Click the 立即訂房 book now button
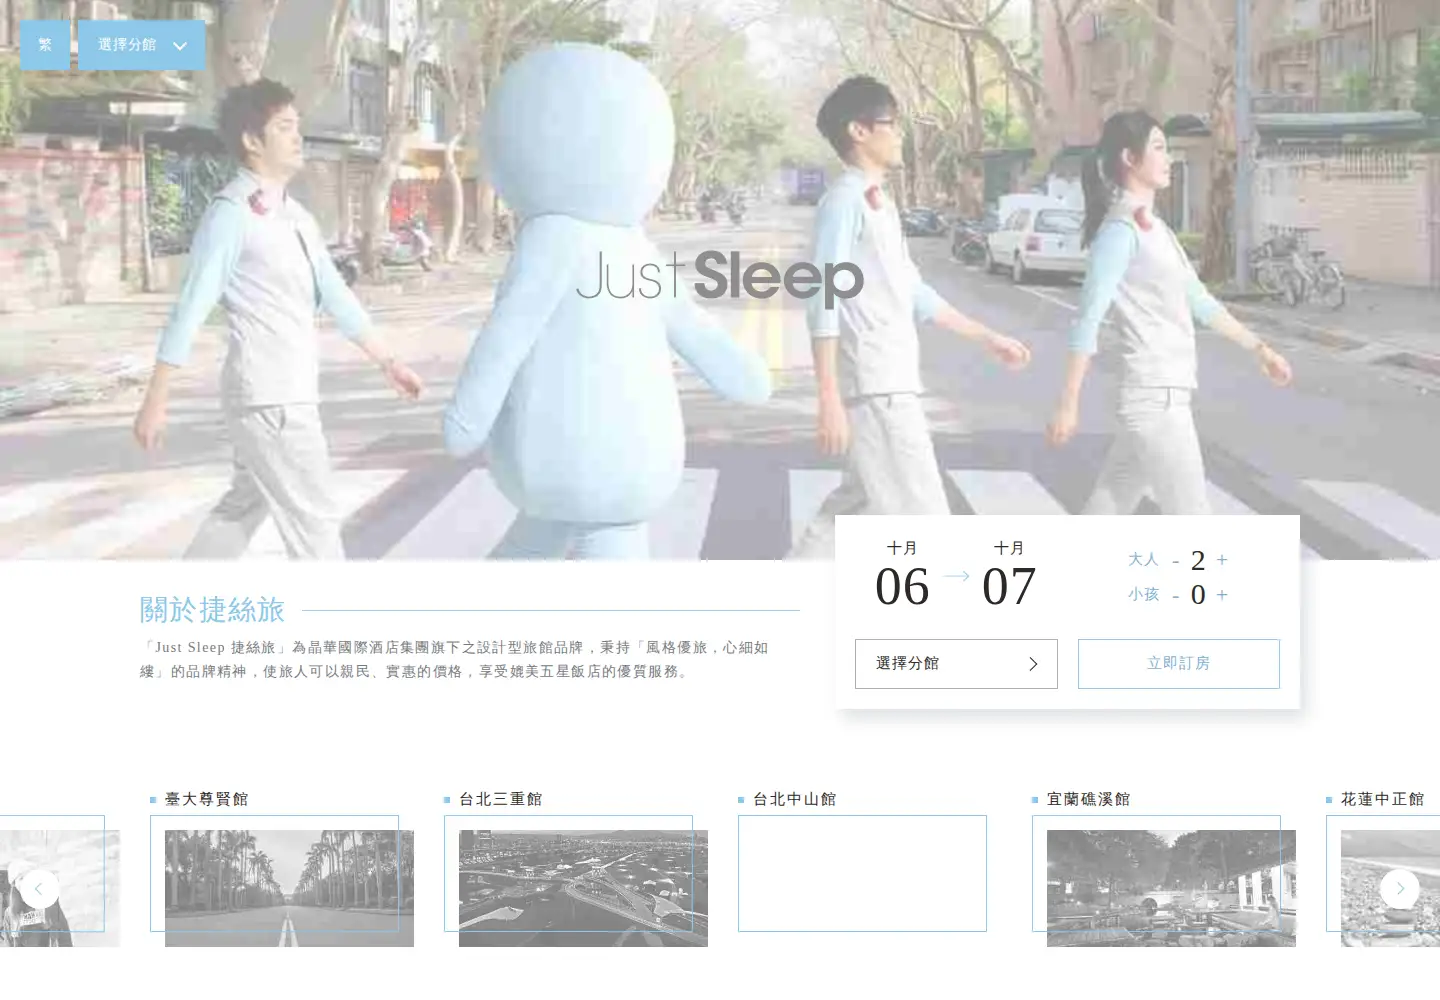The height and width of the screenshot is (1000, 1440). [1179, 664]
